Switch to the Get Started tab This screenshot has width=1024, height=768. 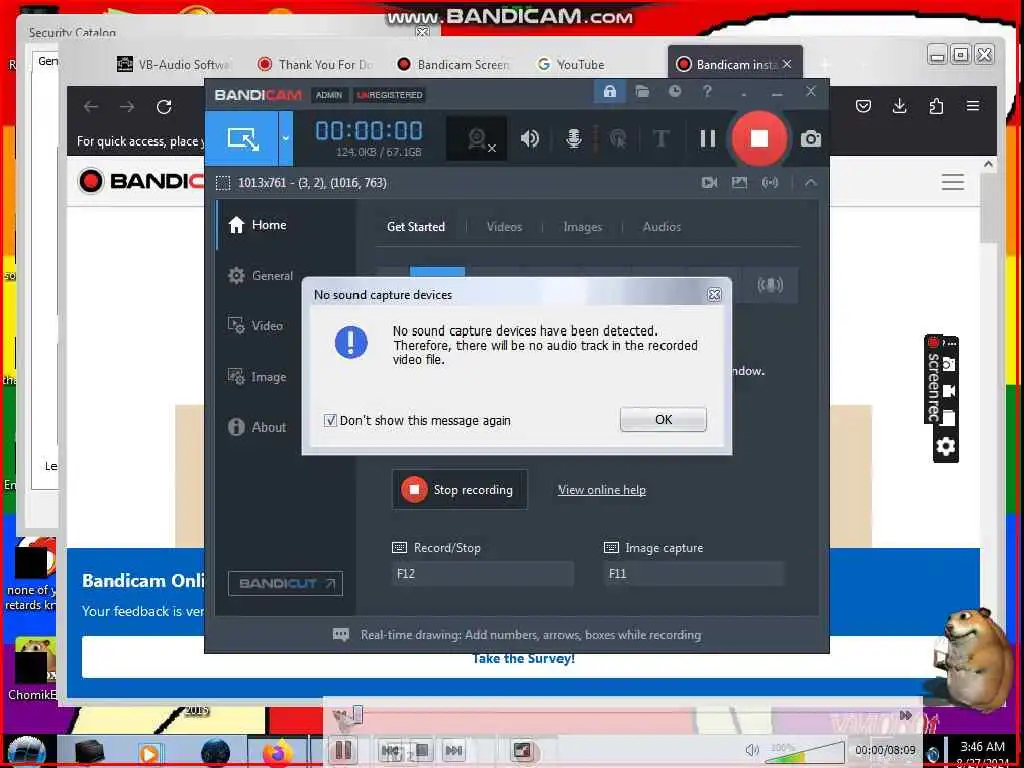point(415,227)
